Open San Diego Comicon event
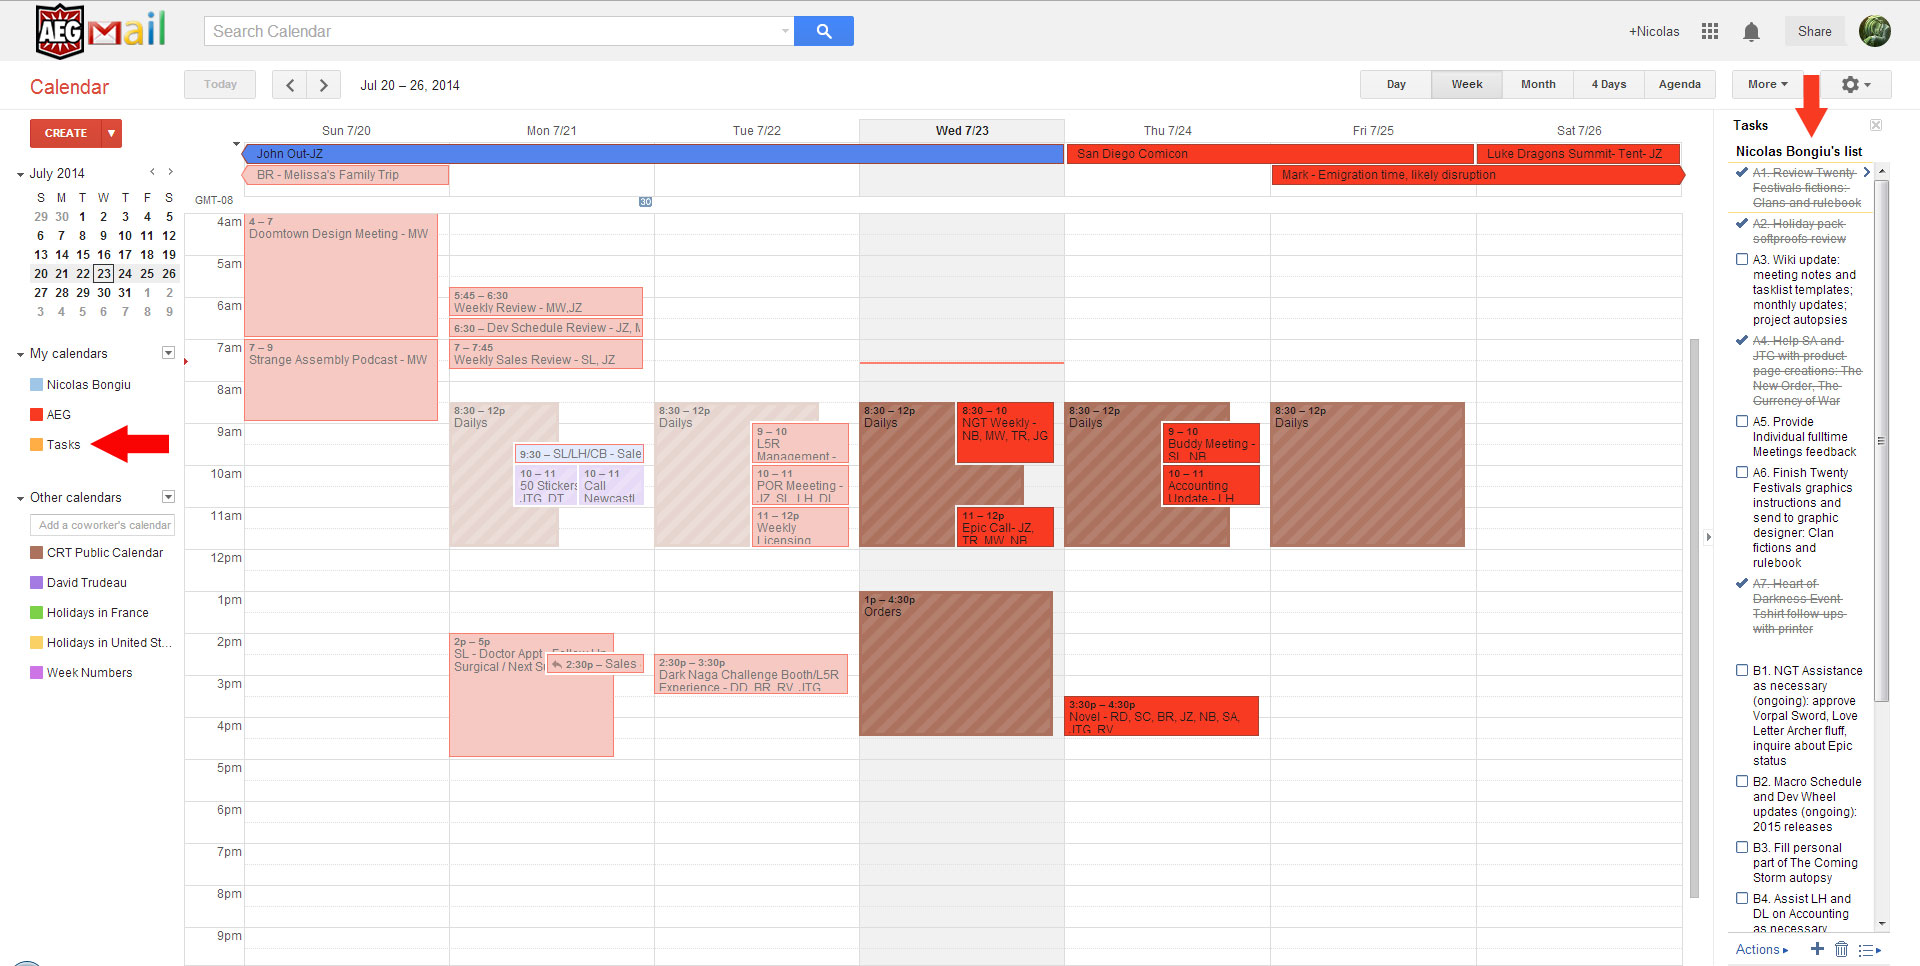The width and height of the screenshot is (1920, 966). [x=1270, y=154]
